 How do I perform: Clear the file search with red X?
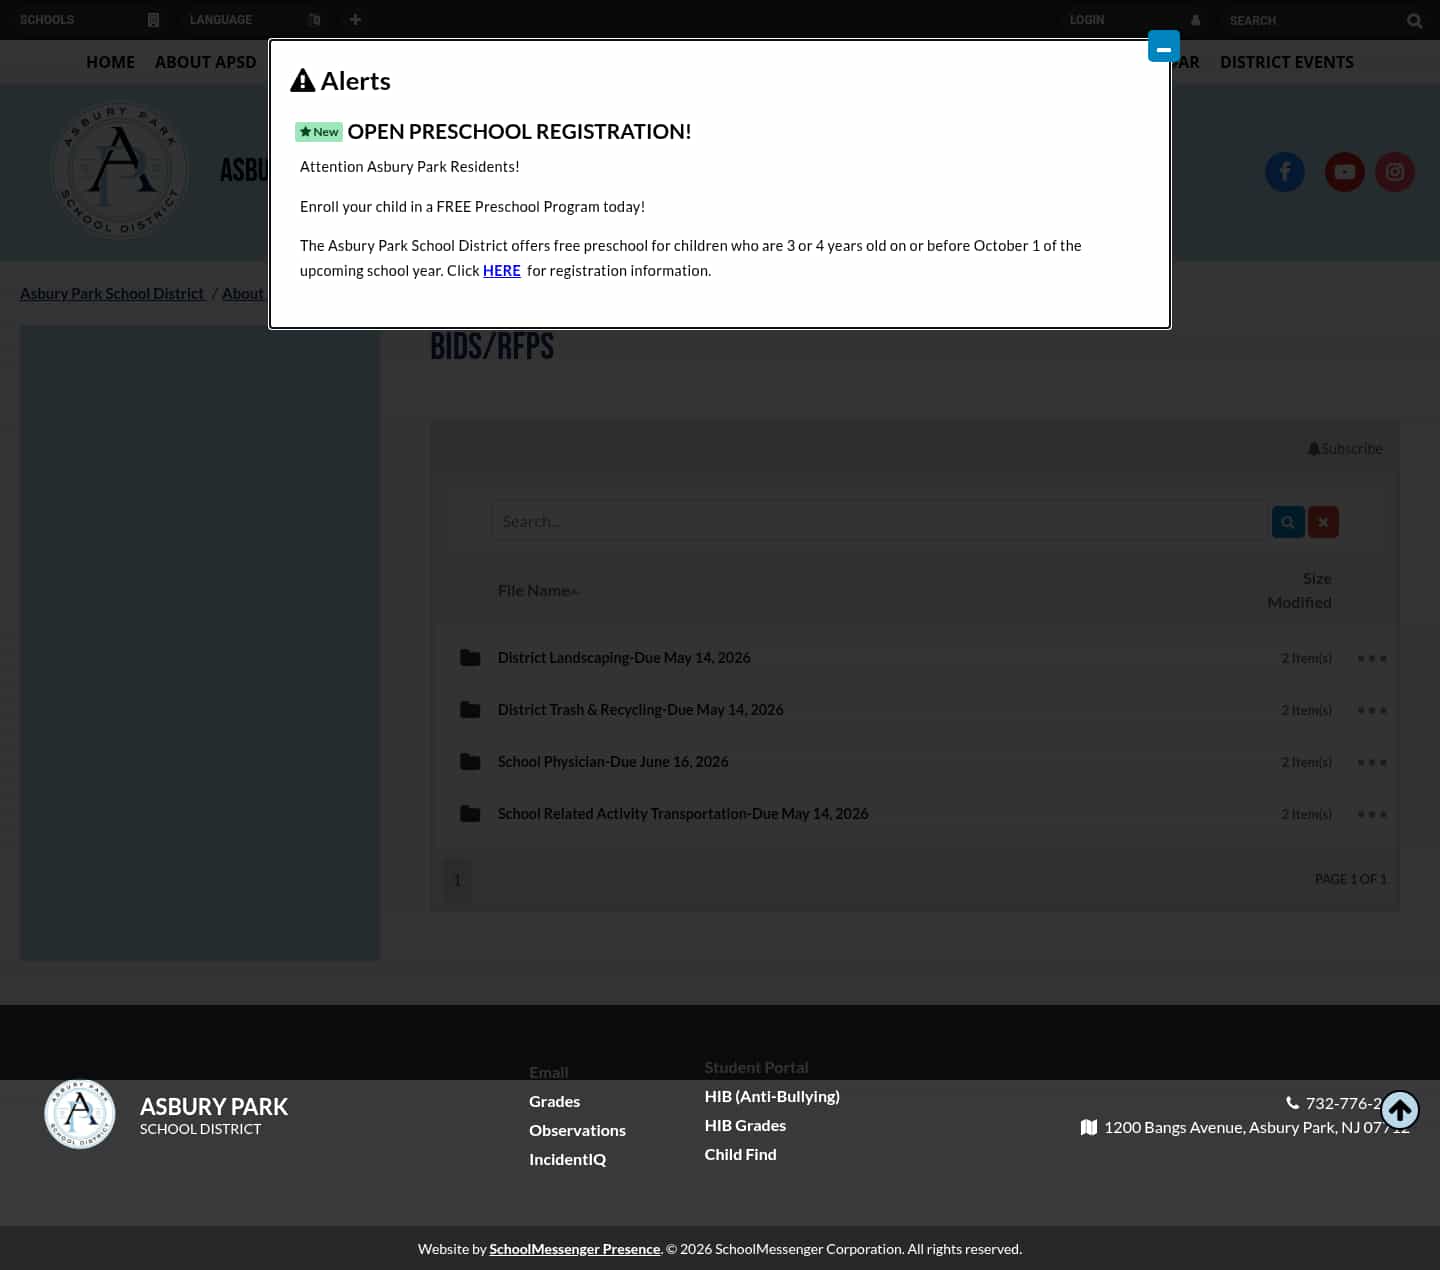click(x=1323, y=522)
